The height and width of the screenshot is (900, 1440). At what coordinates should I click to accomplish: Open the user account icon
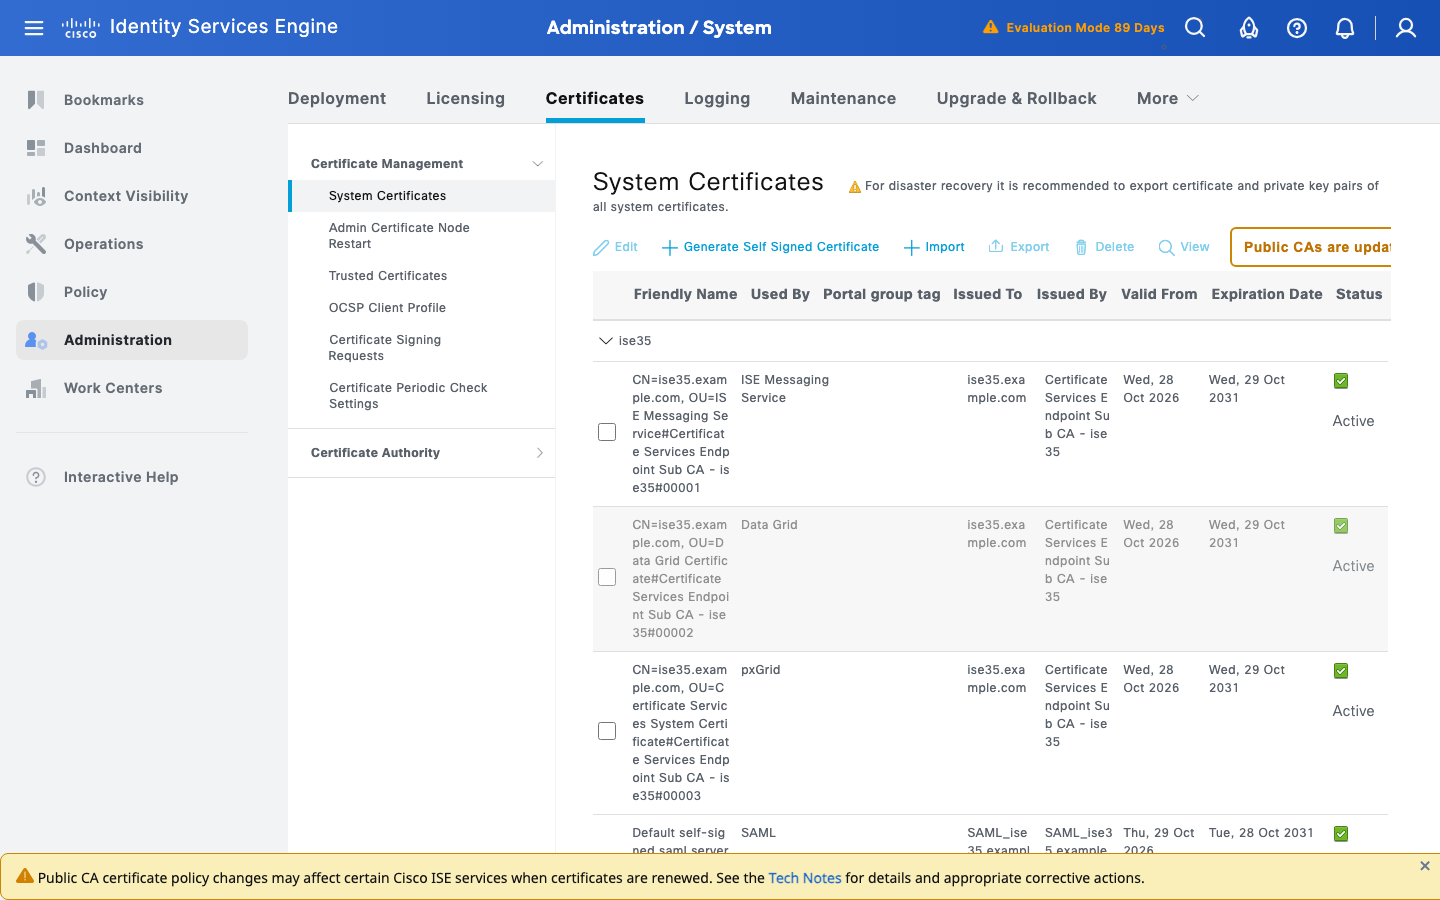[1406, 28]
